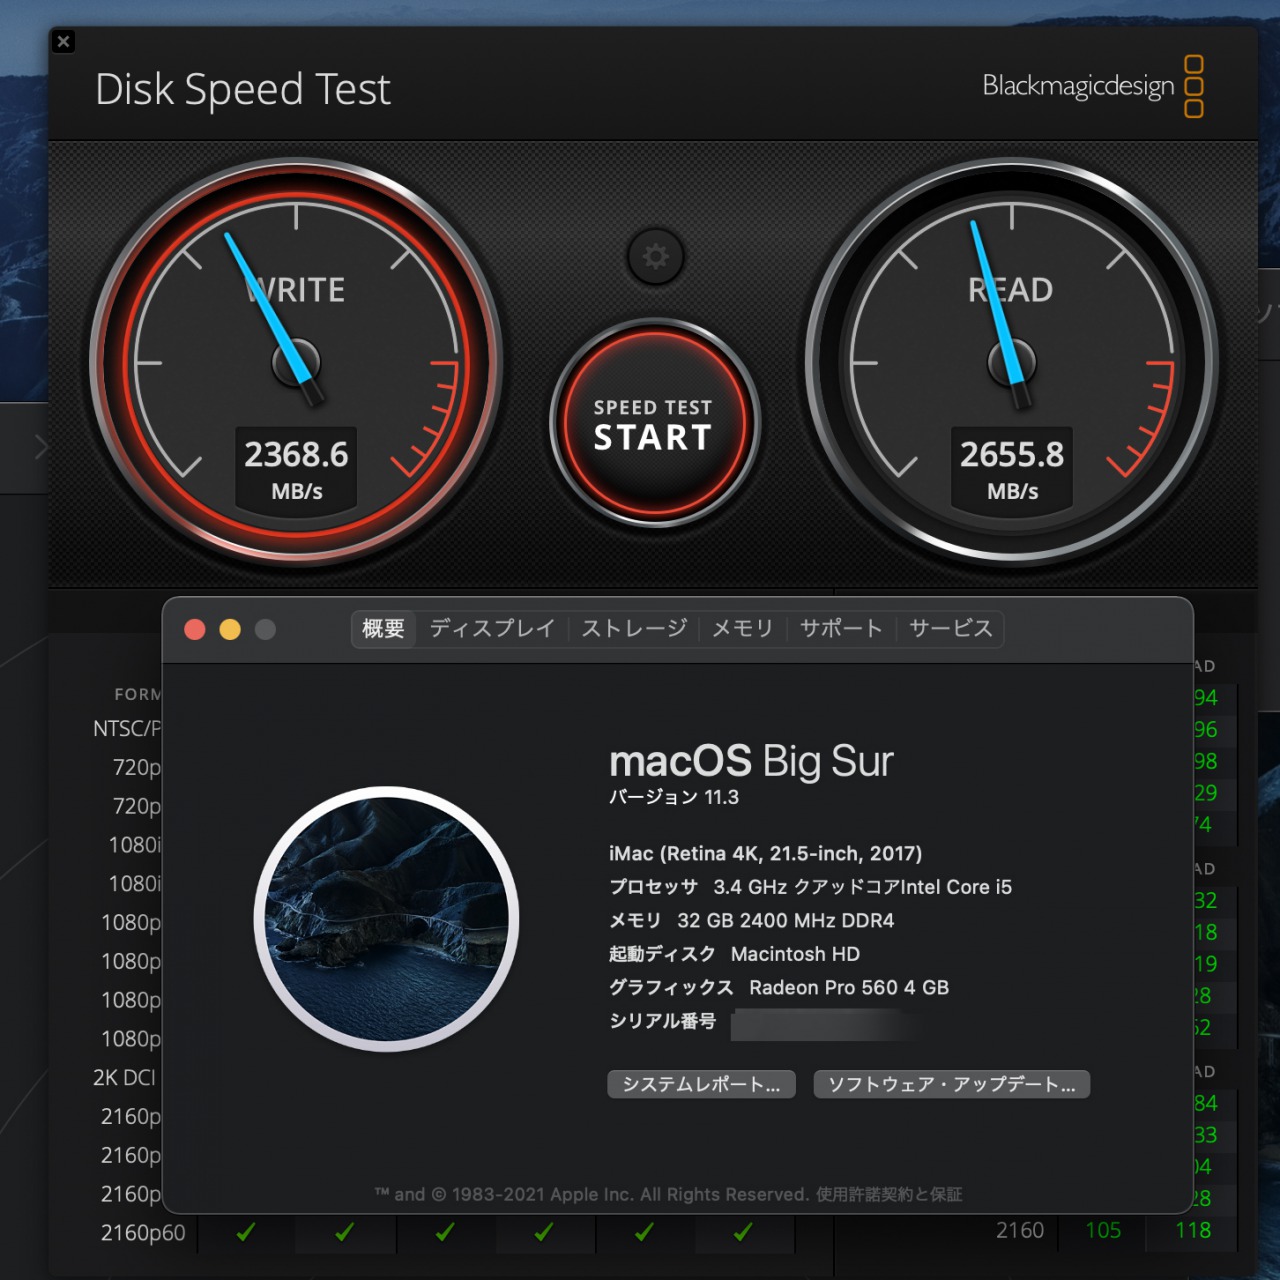Click the 32 GB 2400 MHz DDR4 memory text

pos(786,920)
